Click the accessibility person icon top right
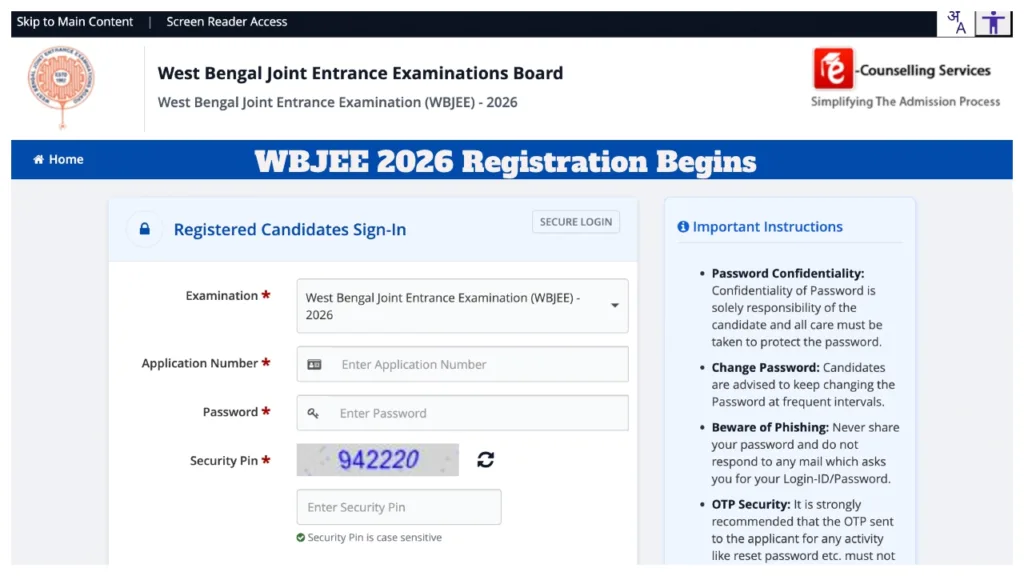This screenshot has width=1024, height=576. 992,21
